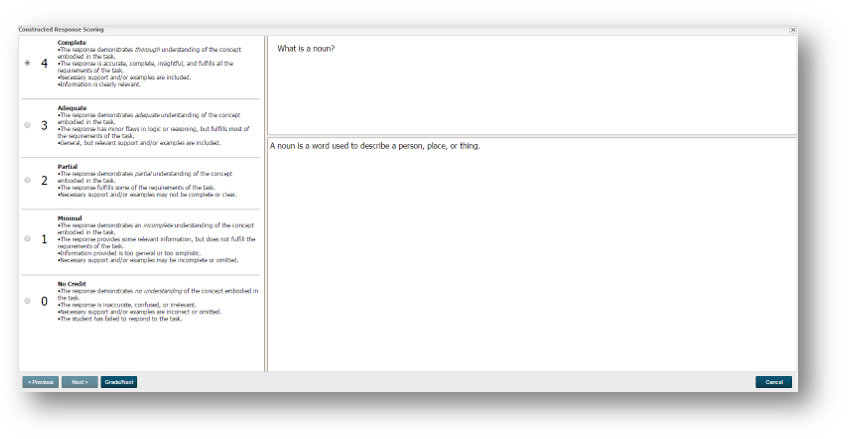857x439 pixels.
Task: Click the large score number 0
Action: [x=44, y=301]
